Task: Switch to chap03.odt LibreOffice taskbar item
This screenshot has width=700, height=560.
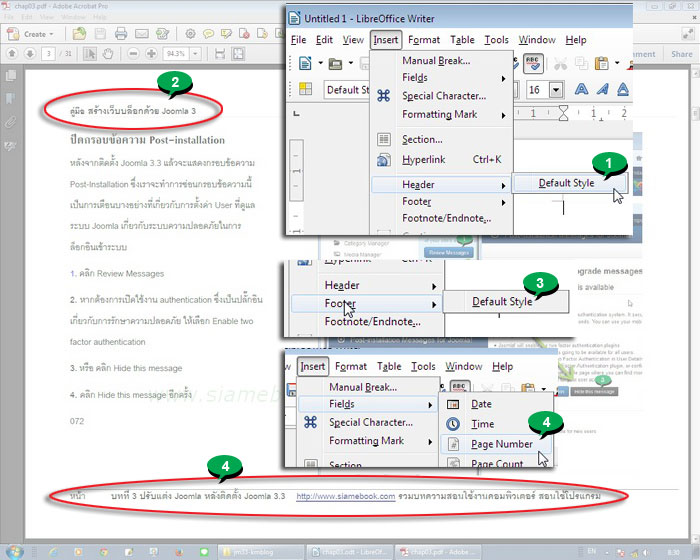Action: tap(349, 552)
